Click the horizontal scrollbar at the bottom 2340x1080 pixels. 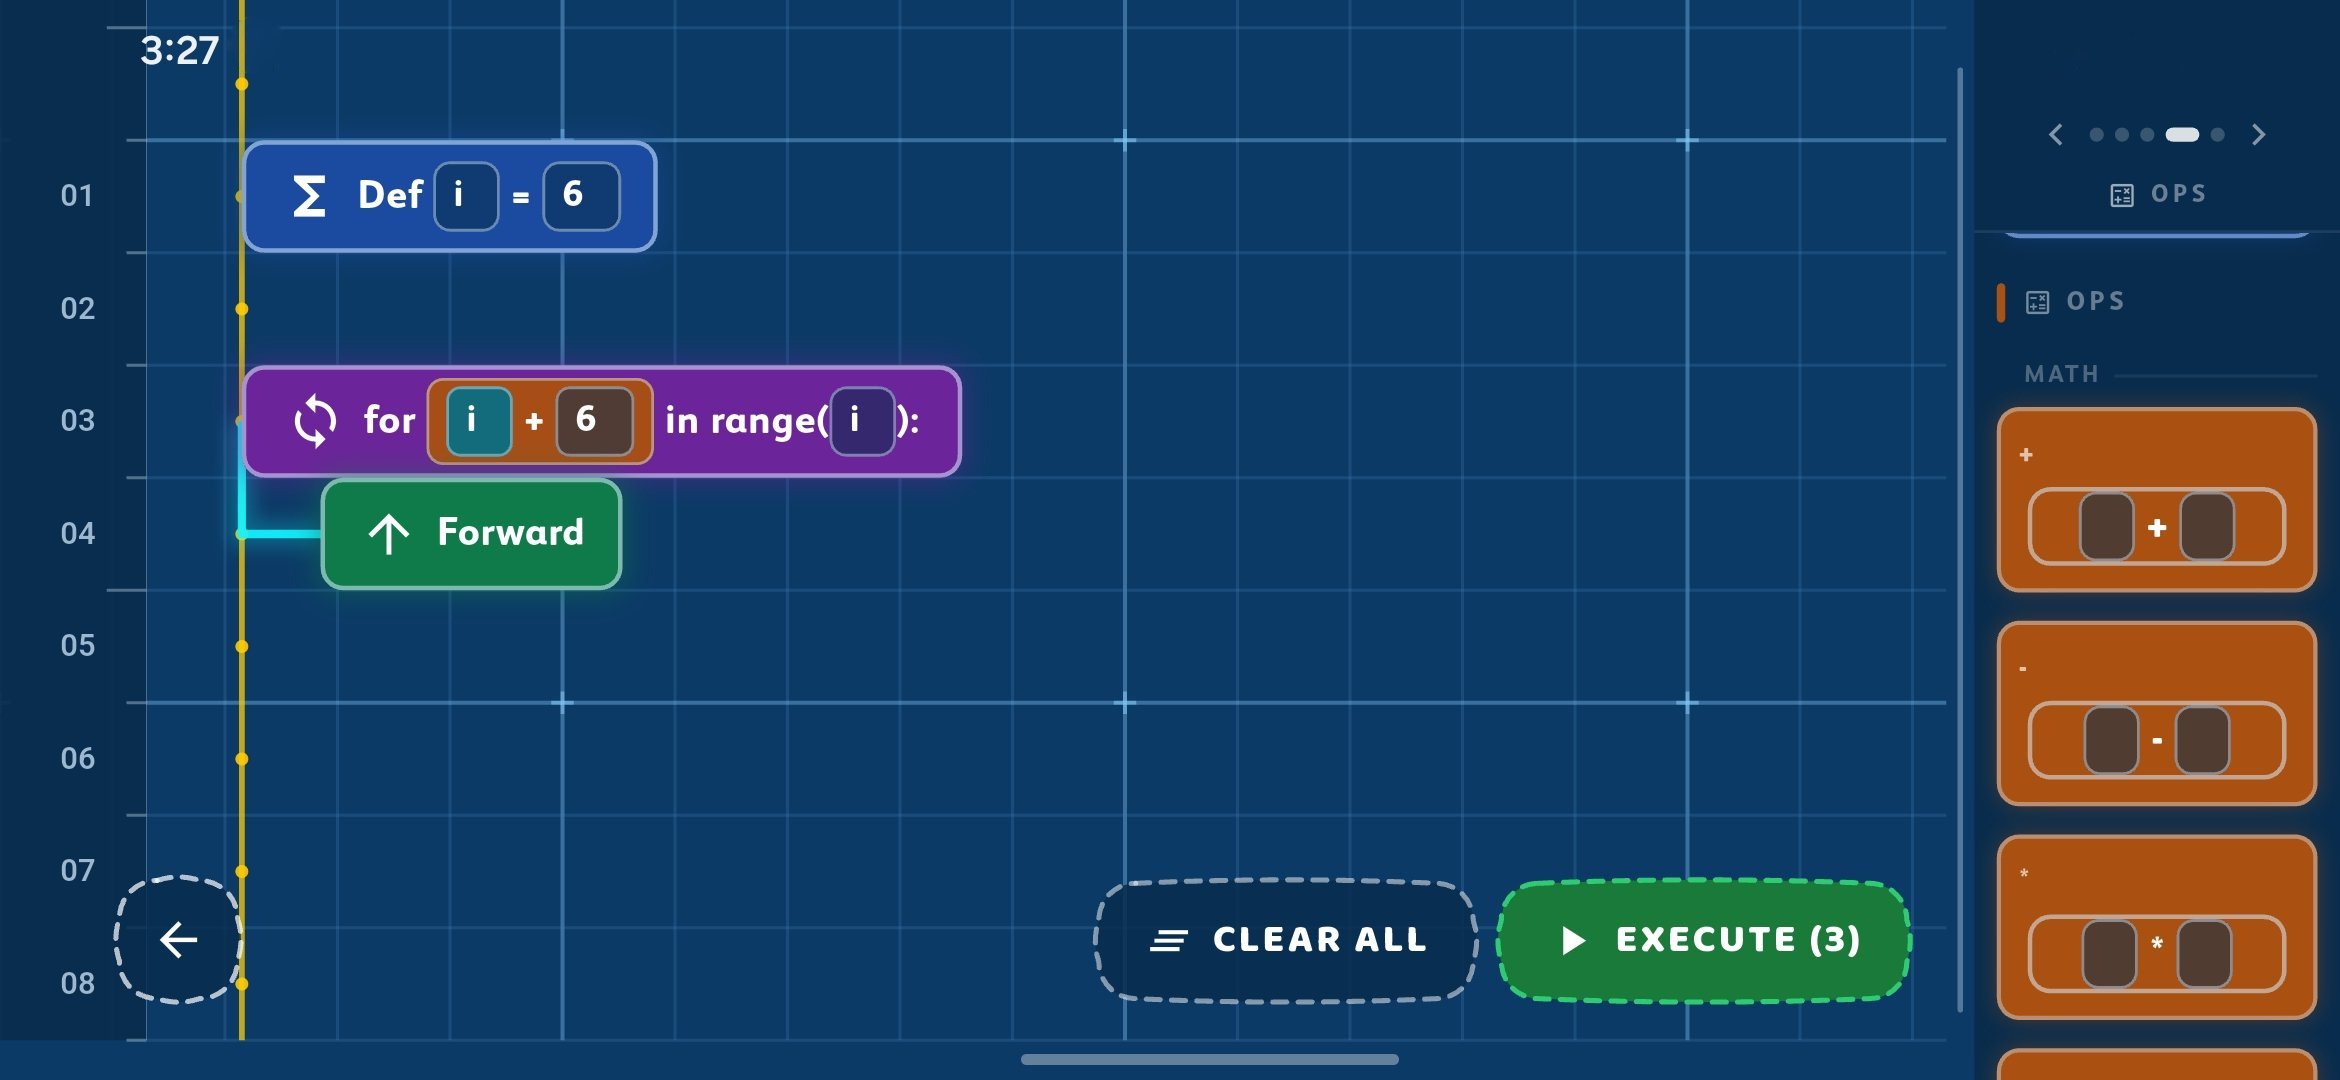pyautogui.click(x=1210, y=1059)
